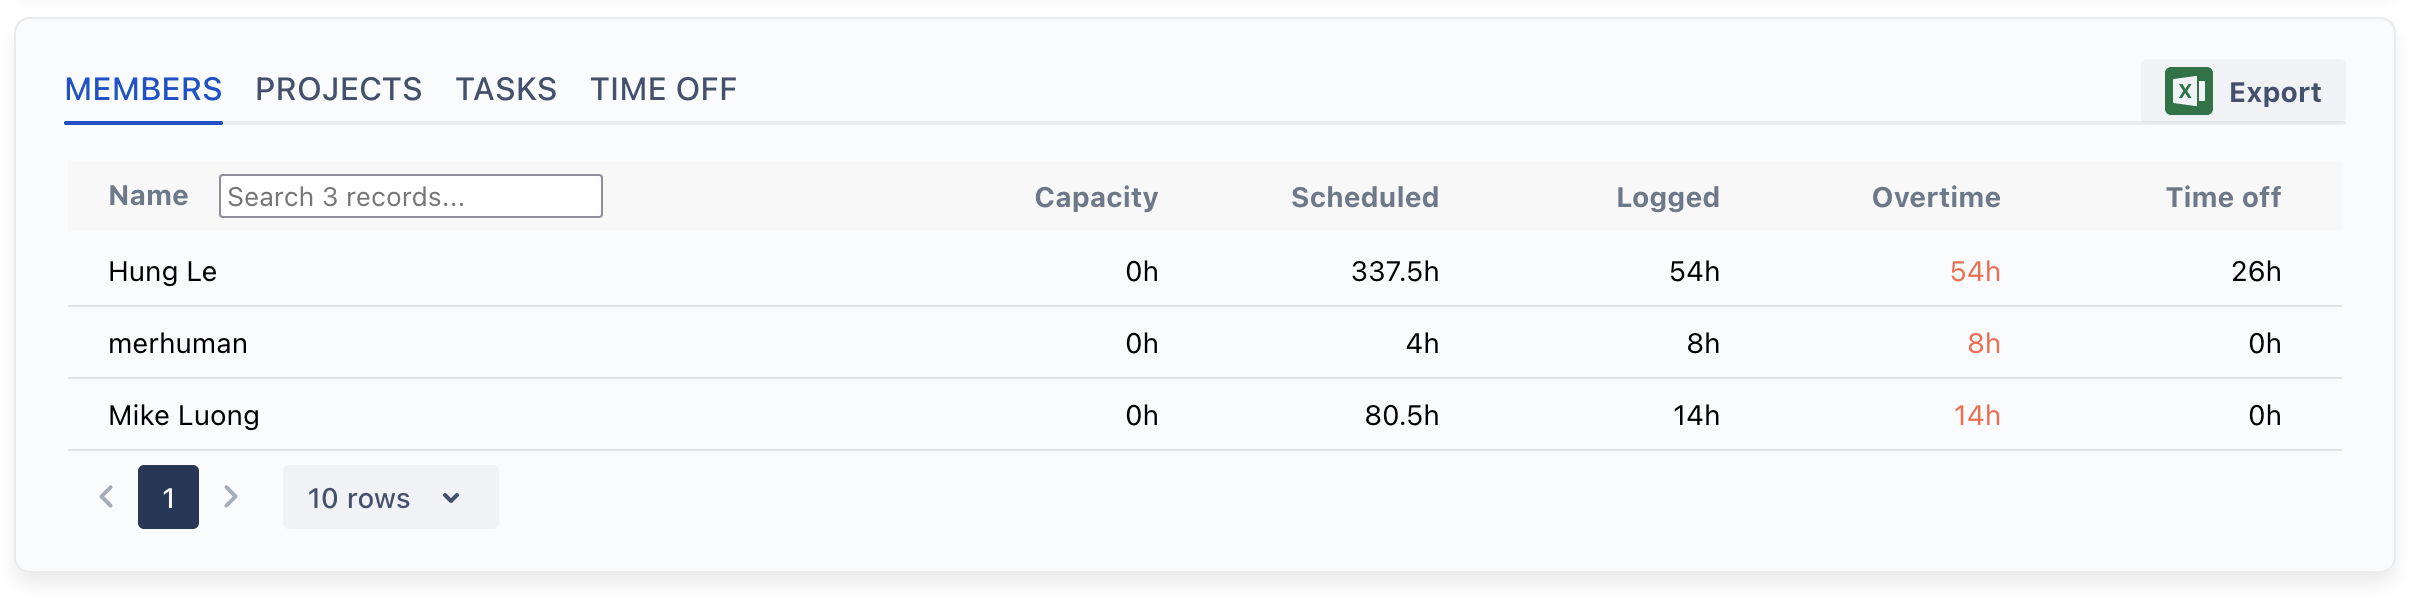2428x608 pixels.
Task: Open the Time Off tab
Action: pos(663,90)
